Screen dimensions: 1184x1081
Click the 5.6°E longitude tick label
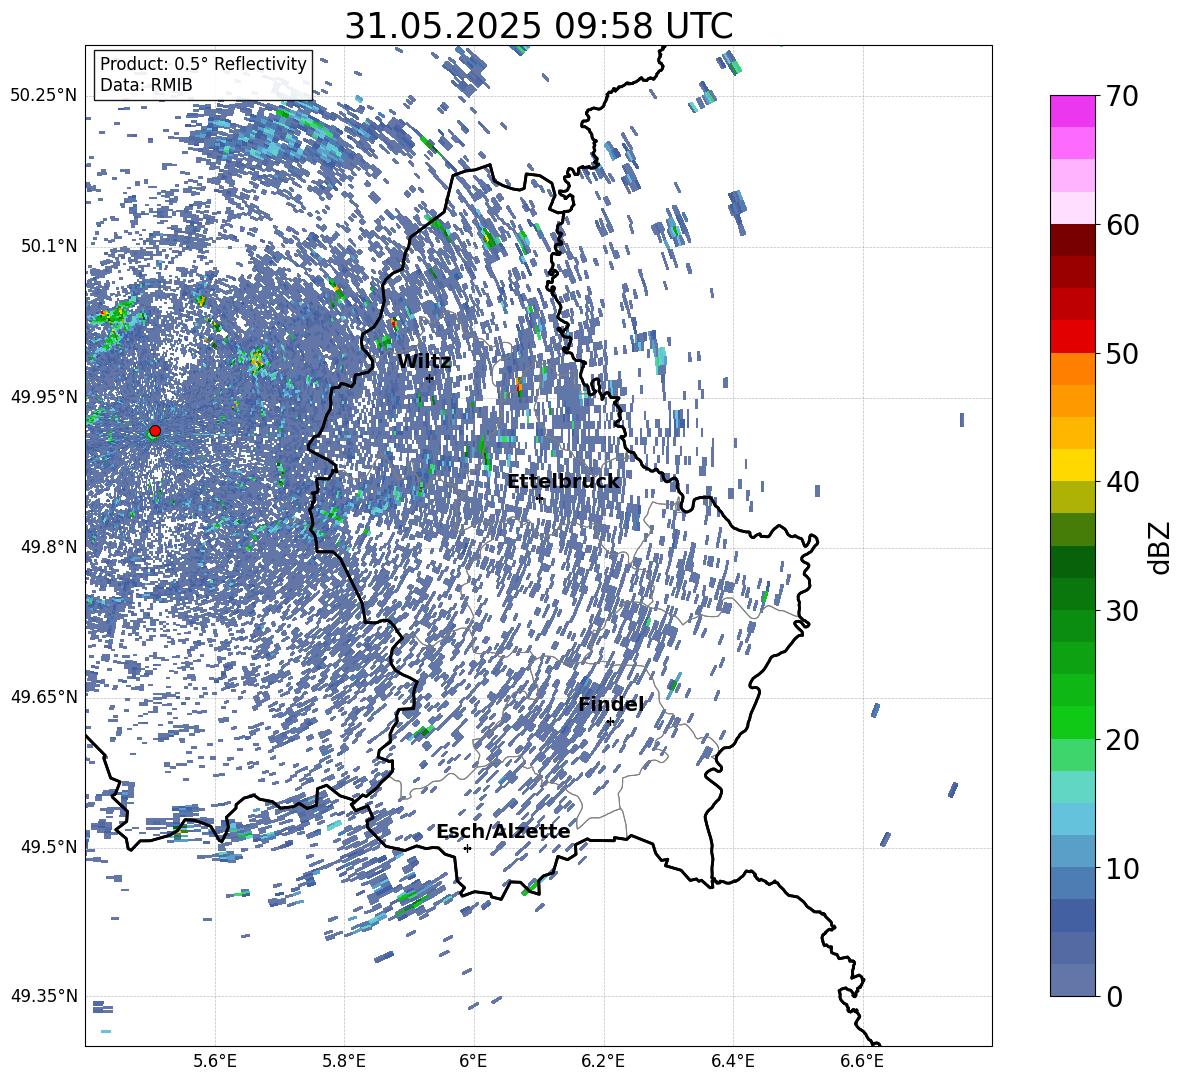tap(215, 1061)
